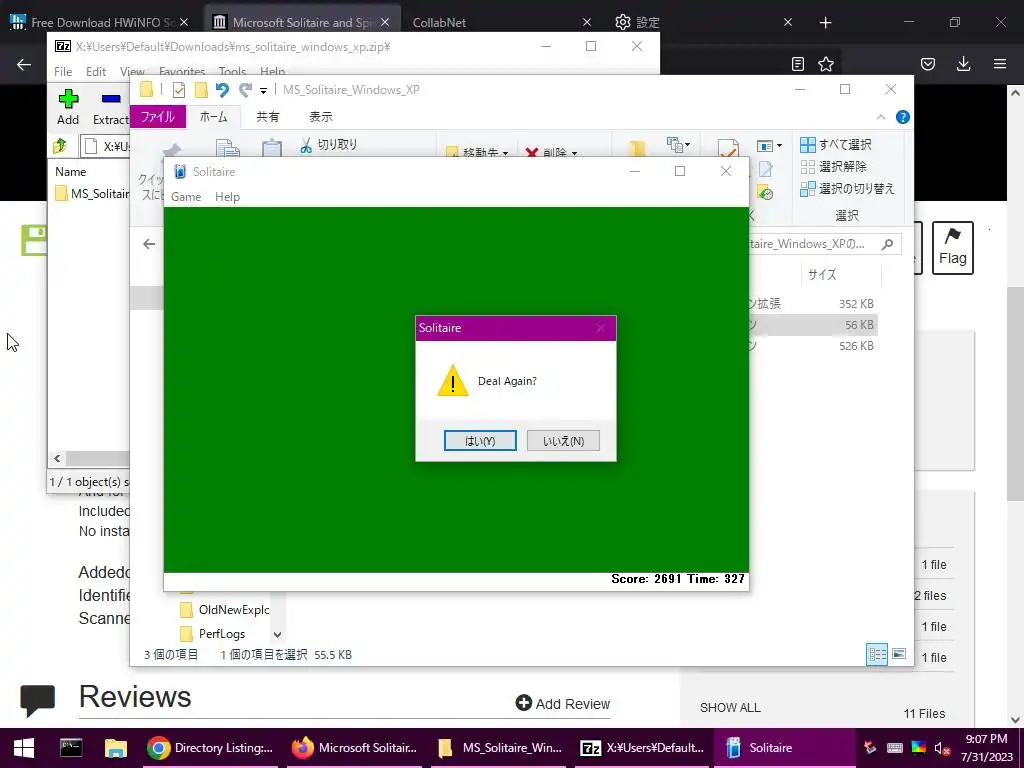Screen dimensions: 1024x768
Task: Click browser back arrow button
Action: [24, 64]
